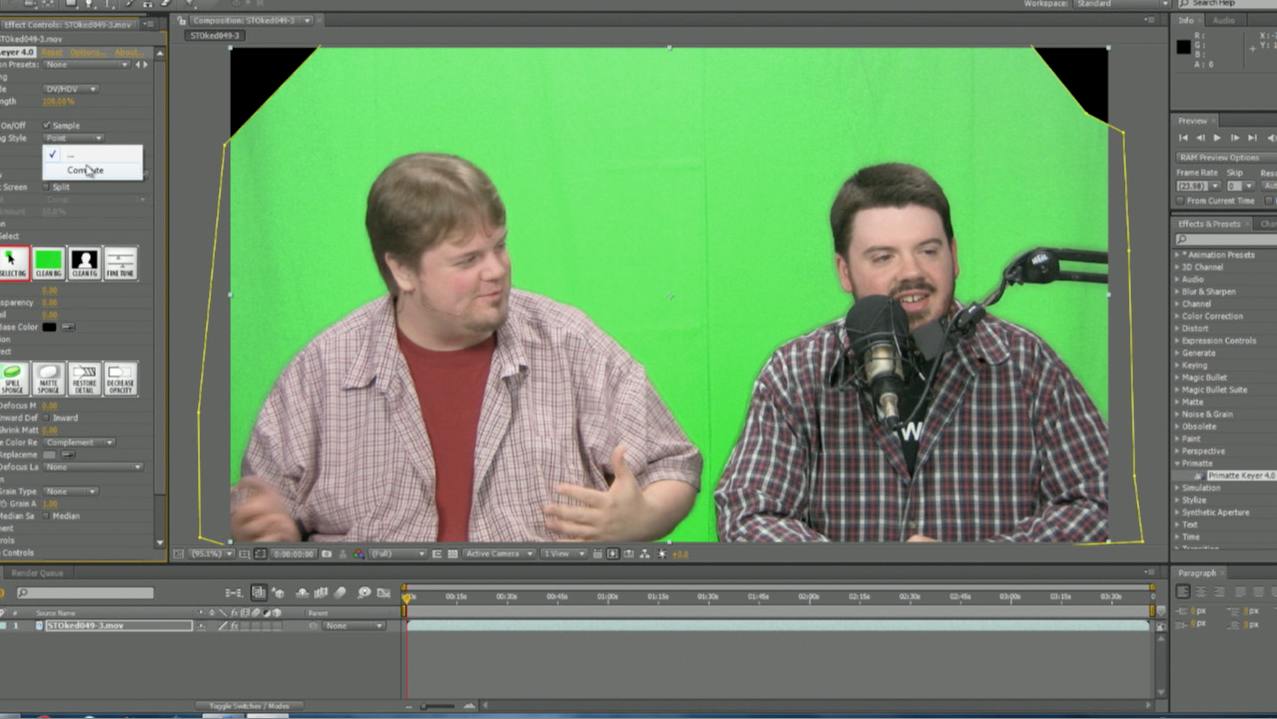
Task: Pick the SPILL SPONGE tool
Action: pyautogui.click(x=14, y=379)
